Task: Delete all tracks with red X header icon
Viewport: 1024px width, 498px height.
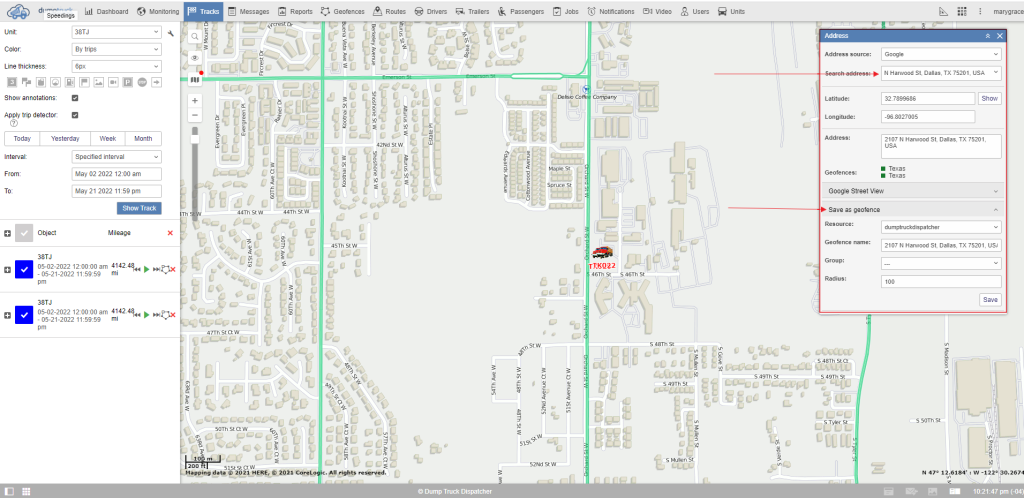Action: [170, 233]
